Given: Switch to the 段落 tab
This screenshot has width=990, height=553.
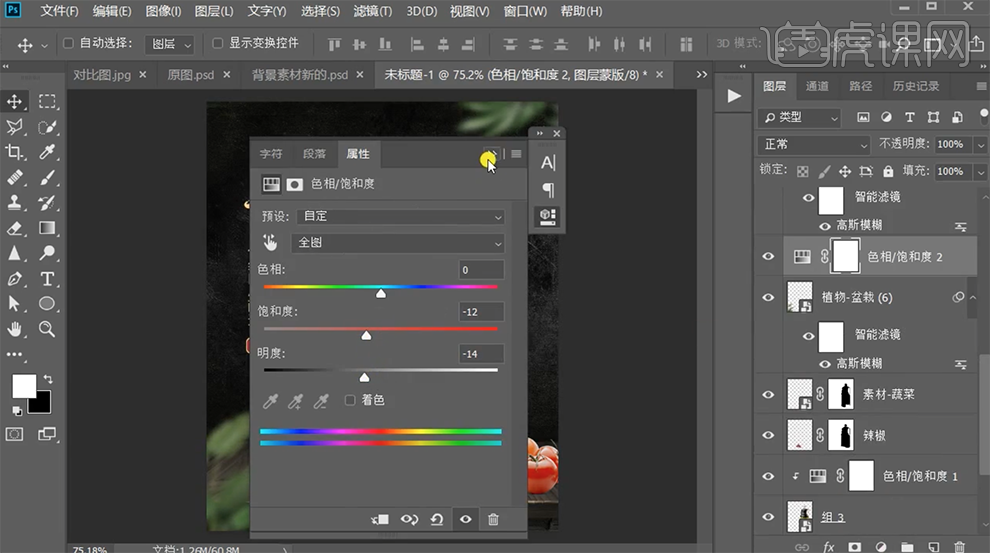Looking at the screenshot, I should (314, 154).
